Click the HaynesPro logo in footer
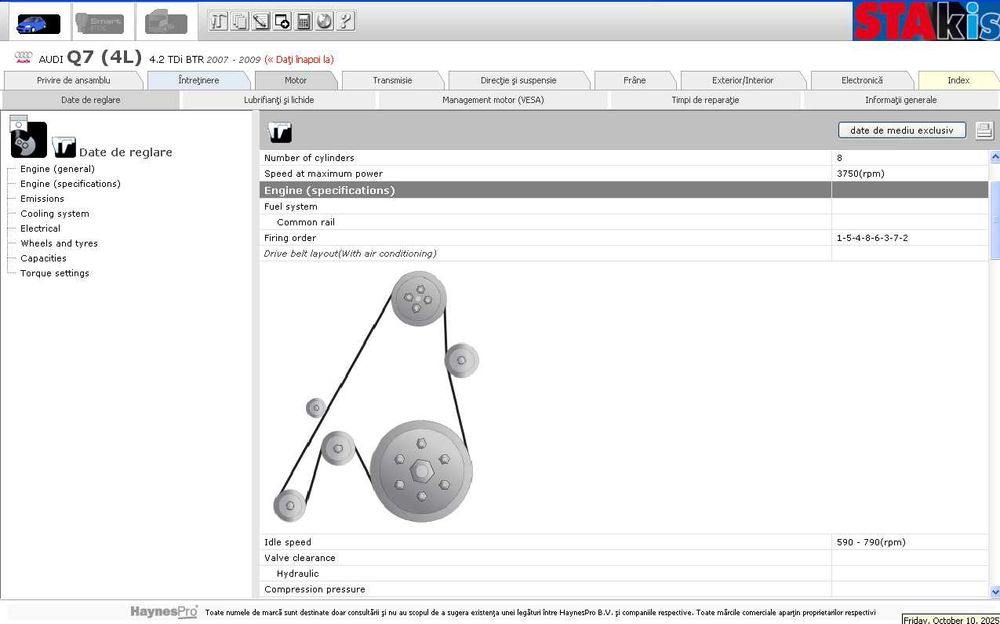1000x624 pixels. (164, 611)
